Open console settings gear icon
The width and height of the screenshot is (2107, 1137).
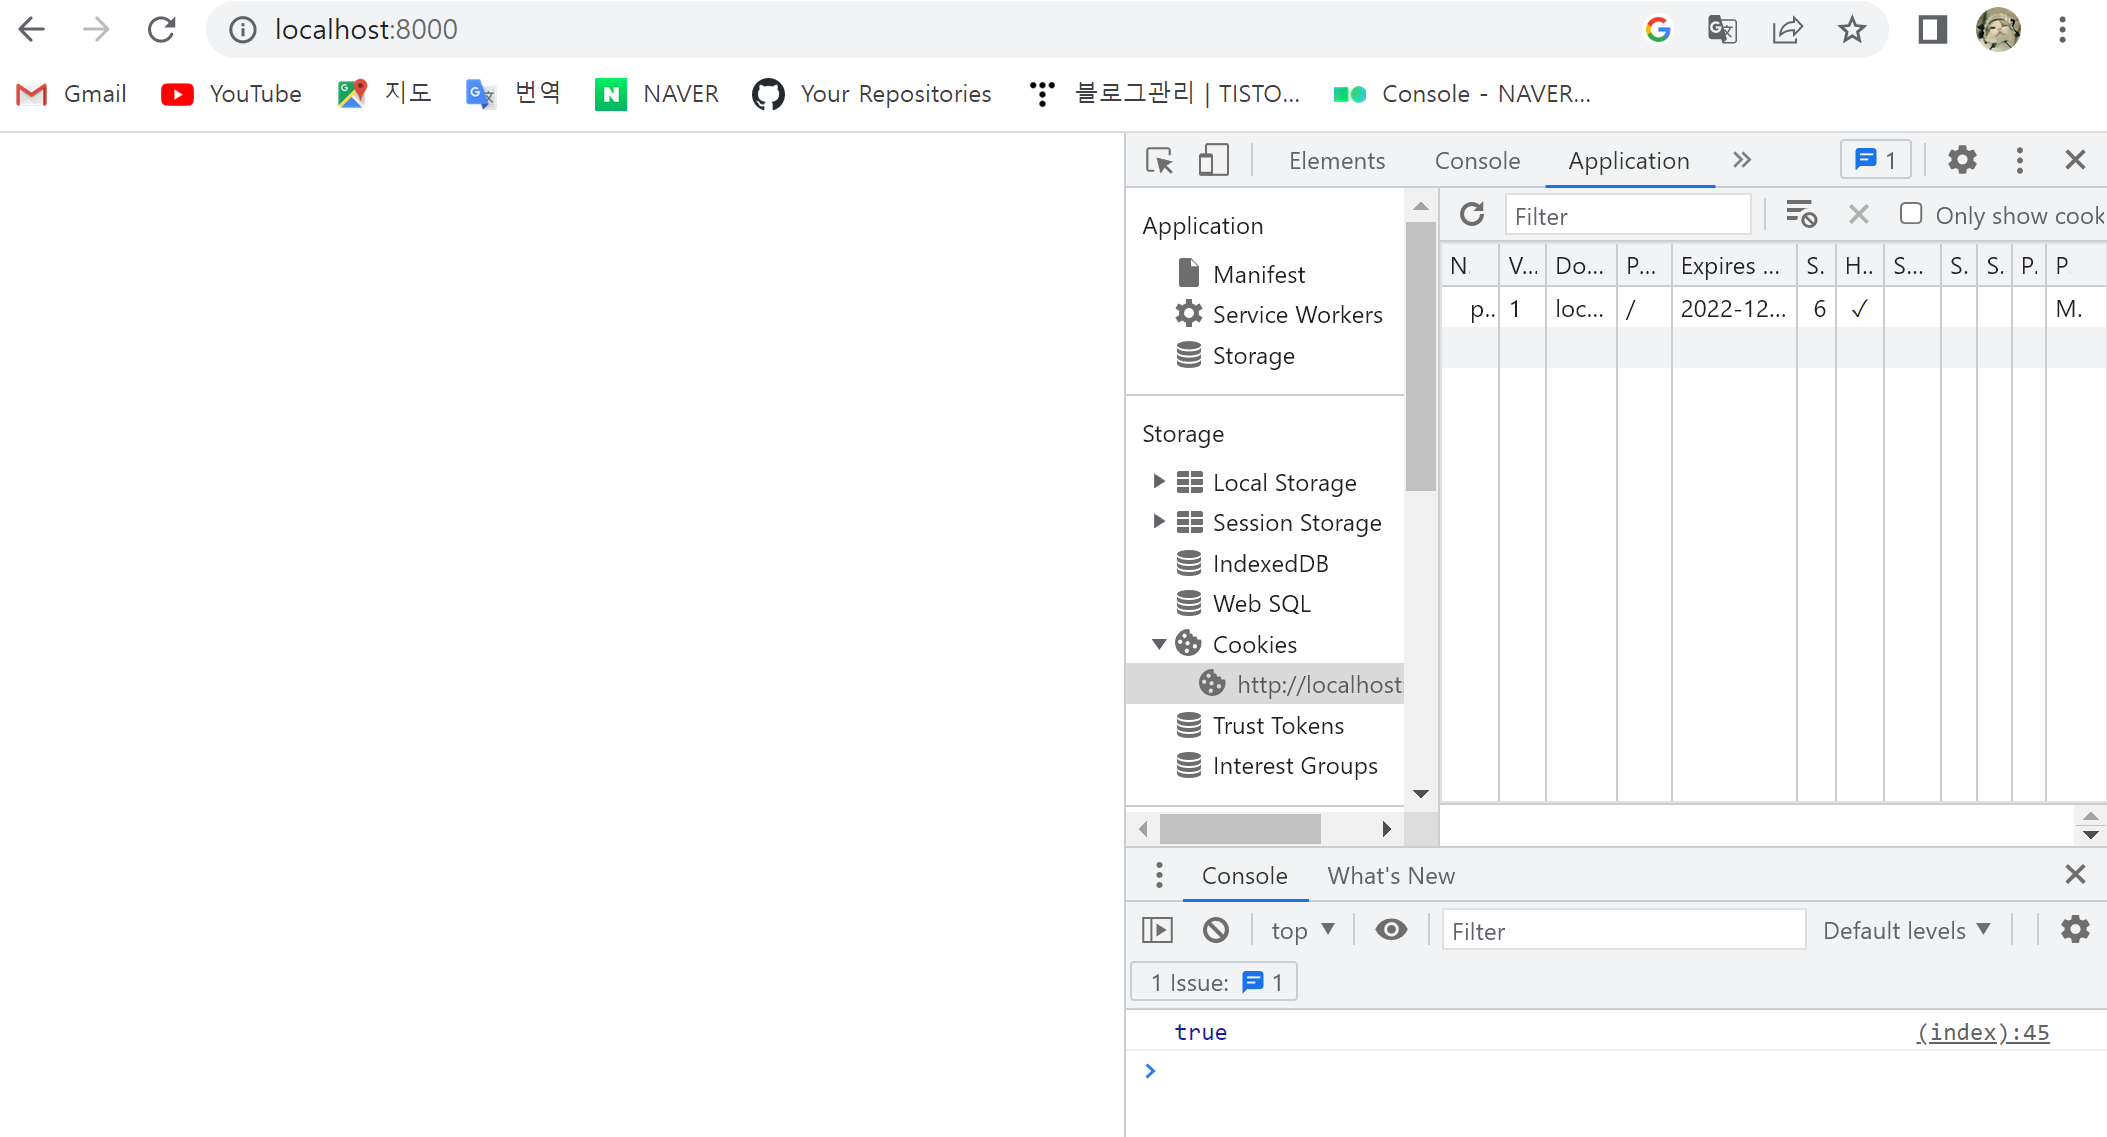[x=2075, y=930]
